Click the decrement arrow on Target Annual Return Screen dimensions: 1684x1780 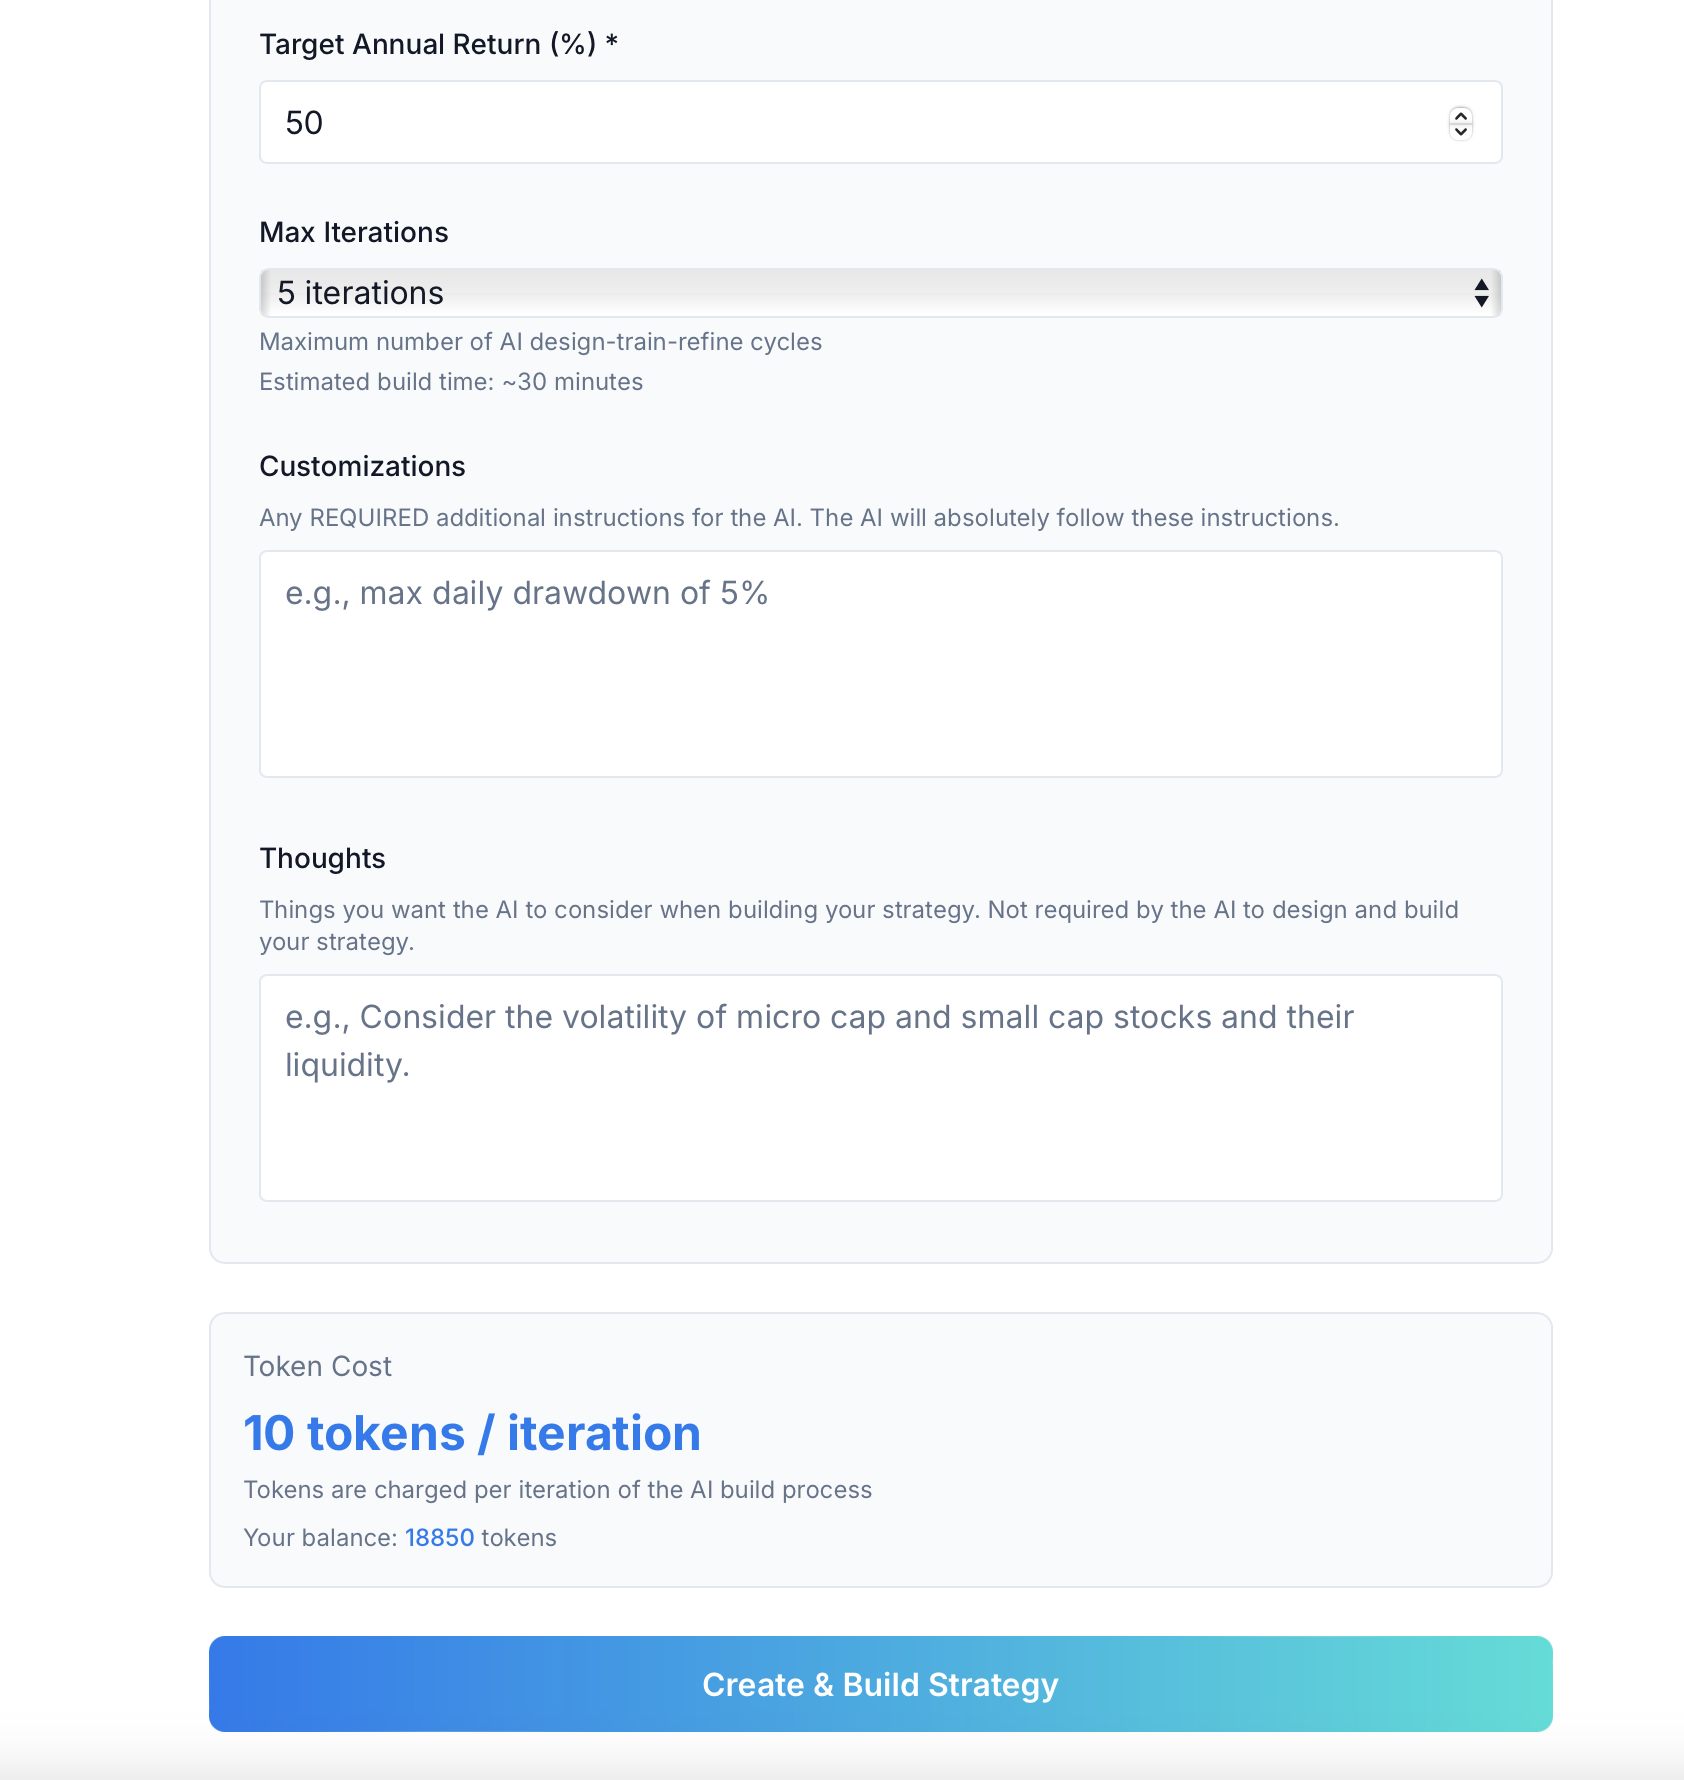(1461, 131)
